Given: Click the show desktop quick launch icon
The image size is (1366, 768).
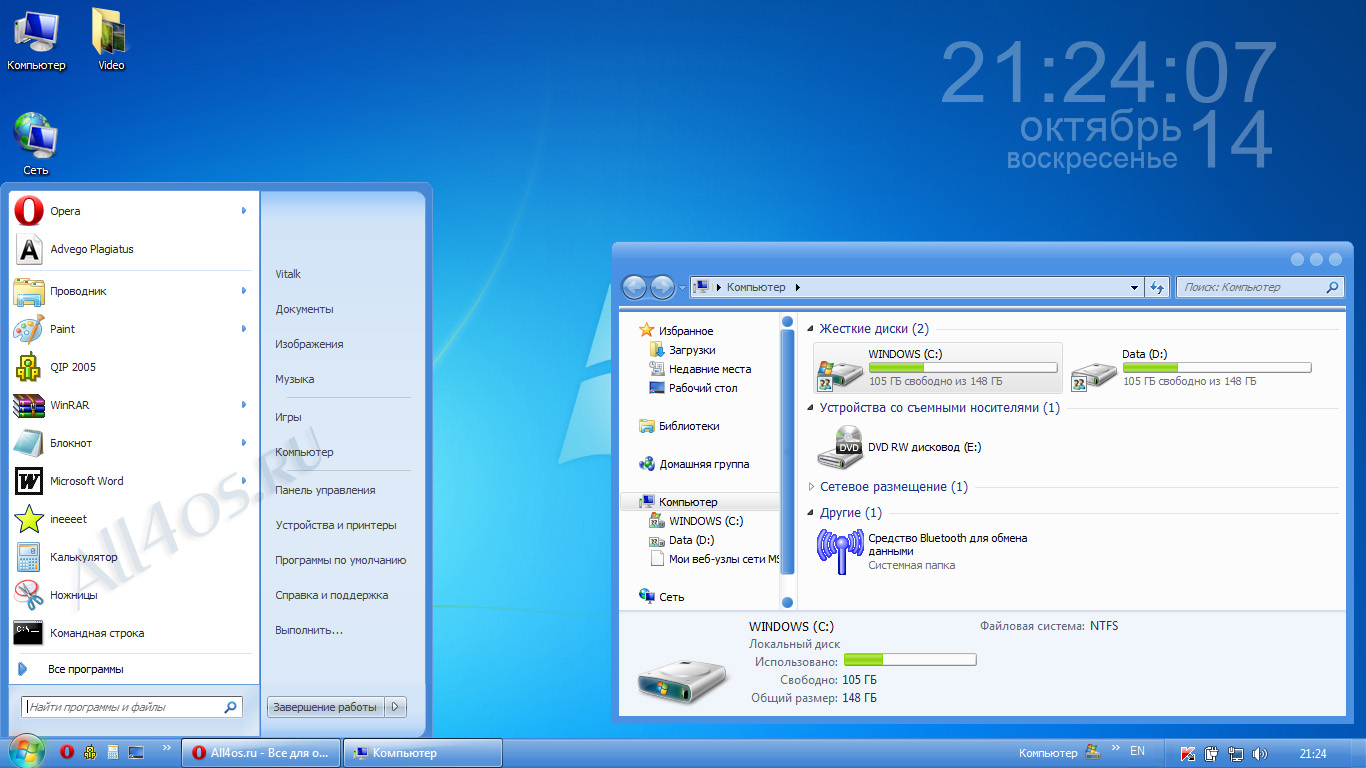Looking at the screenshot, I should point(136,753).
